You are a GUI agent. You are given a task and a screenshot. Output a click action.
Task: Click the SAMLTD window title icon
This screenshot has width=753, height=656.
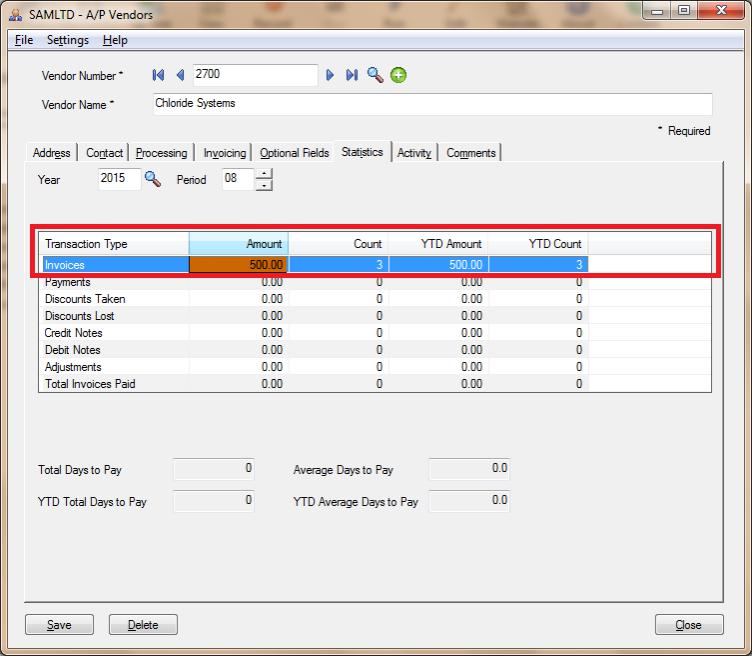tap(15, 14)
